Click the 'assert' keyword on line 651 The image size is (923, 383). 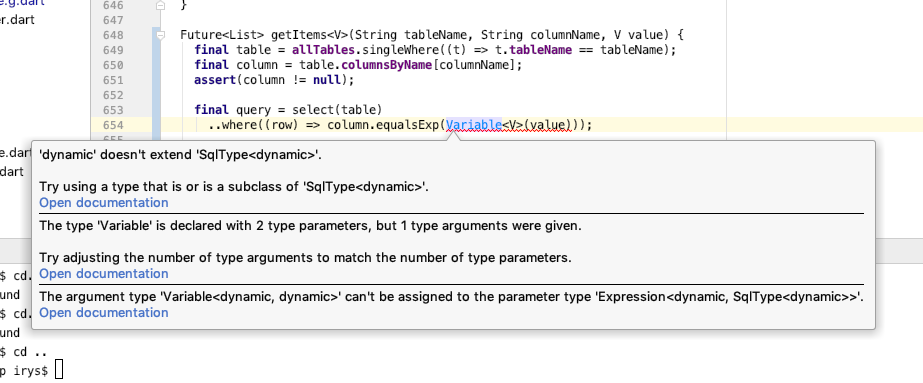click(215, 80)
